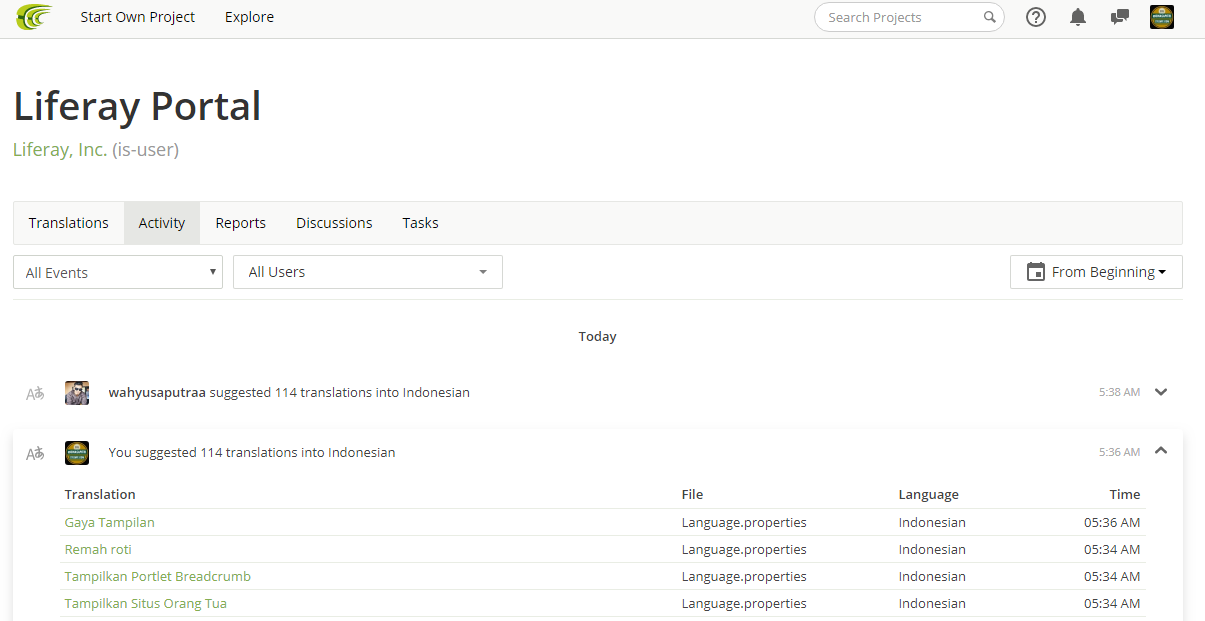Viewport: 1205px width, 621px height.
Task: Open the Liferay, Inc. owner link
Action: click(60, 150)
